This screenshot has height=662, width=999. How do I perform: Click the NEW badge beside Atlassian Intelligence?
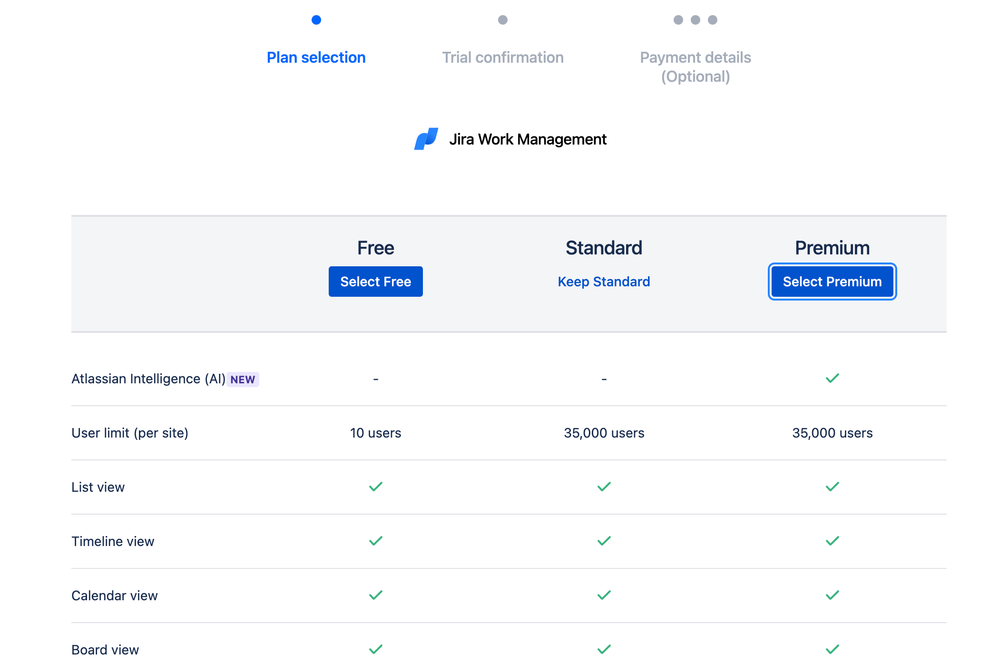(243, 380)
